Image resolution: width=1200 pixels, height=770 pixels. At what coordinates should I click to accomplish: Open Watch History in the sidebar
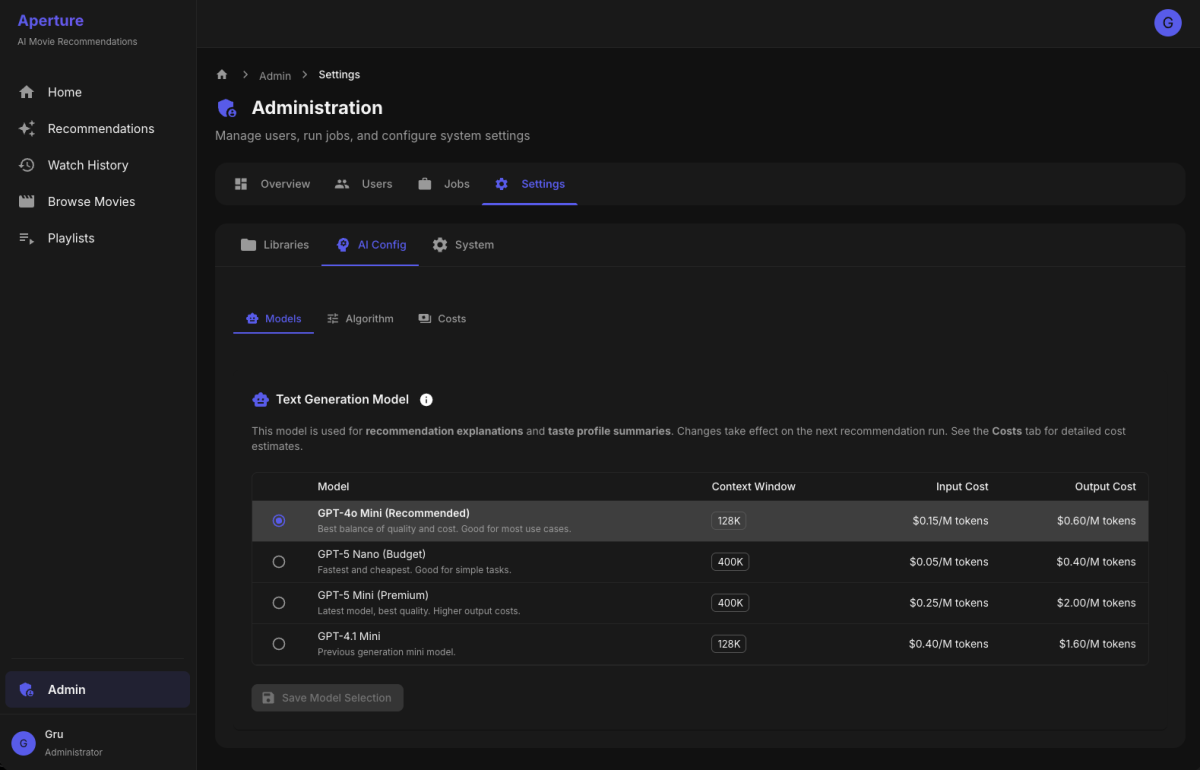click(87, 165)
